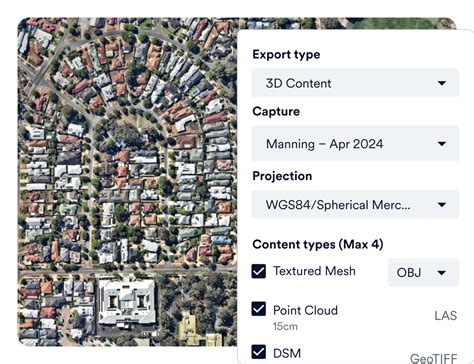Click the DSM label text
474x364 pixels.
(x=287, y=353)
